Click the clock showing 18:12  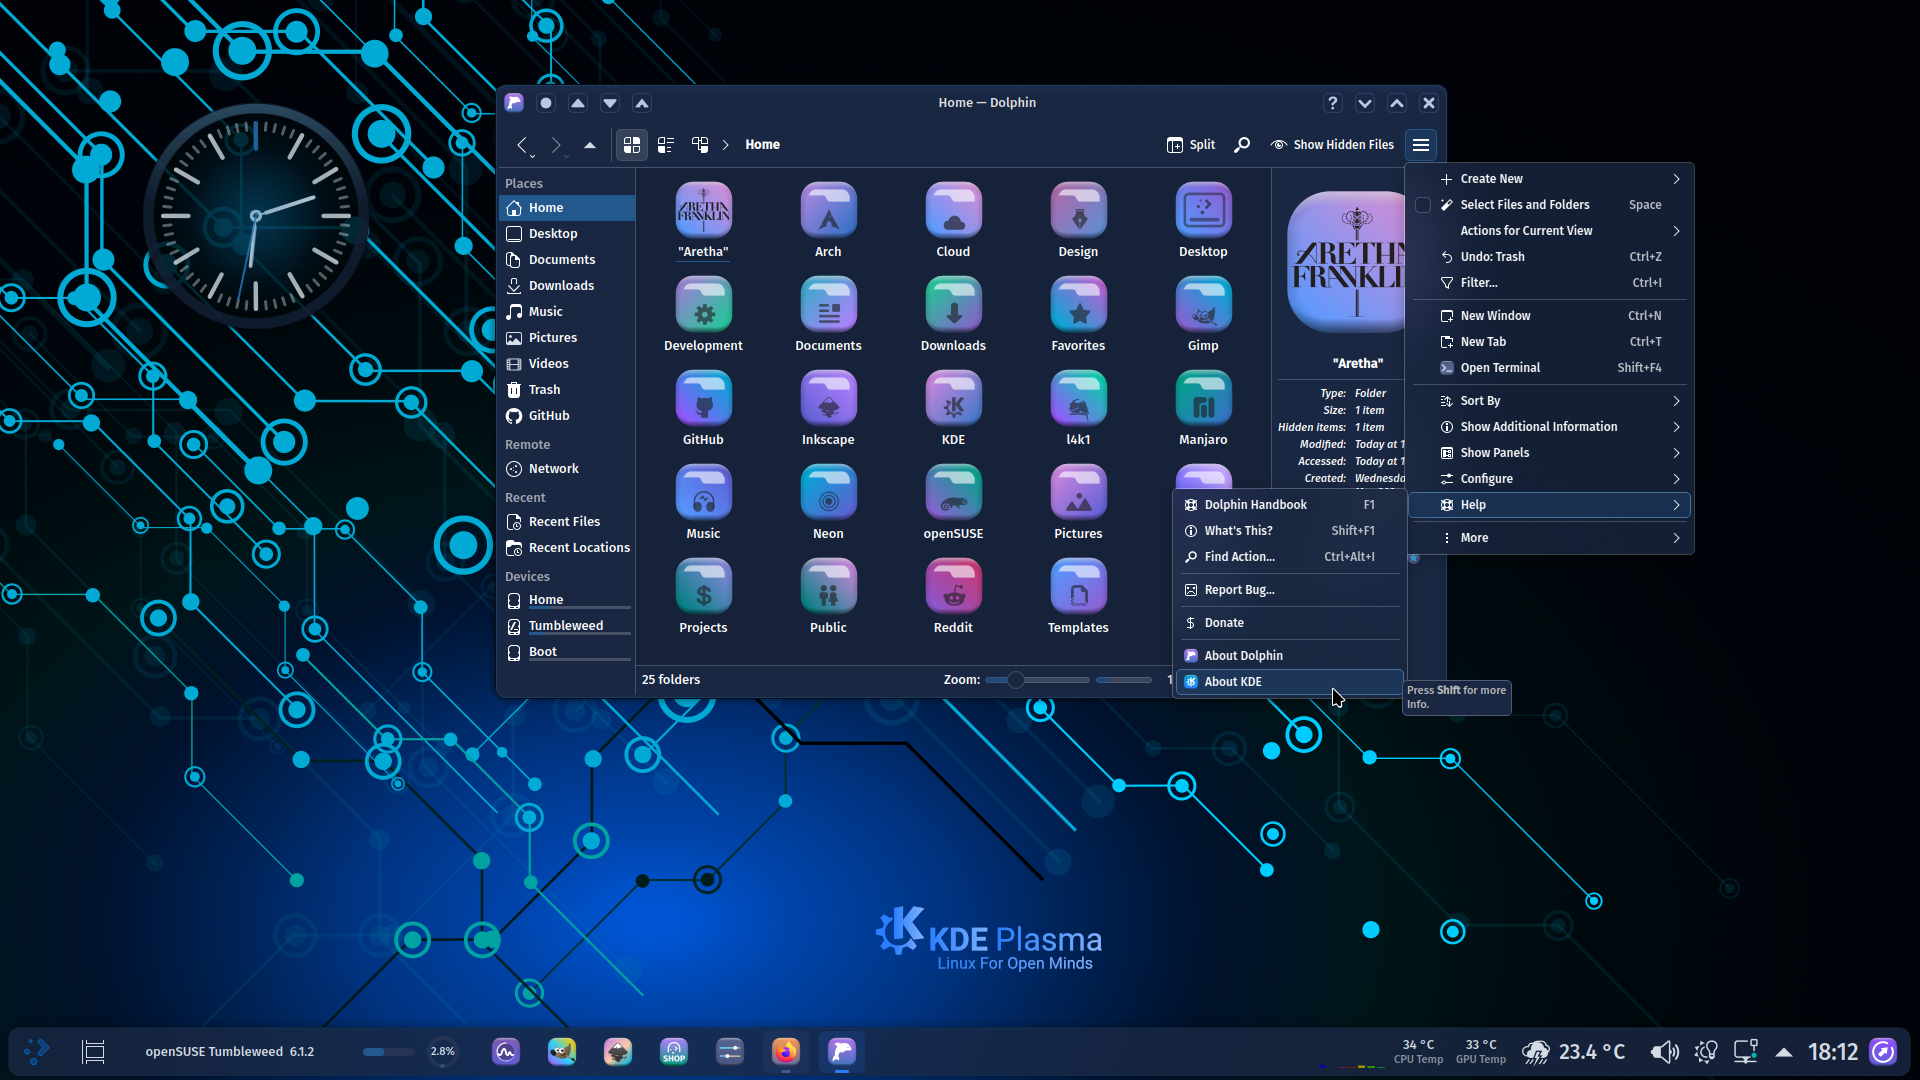[x=1832, y=1052]
